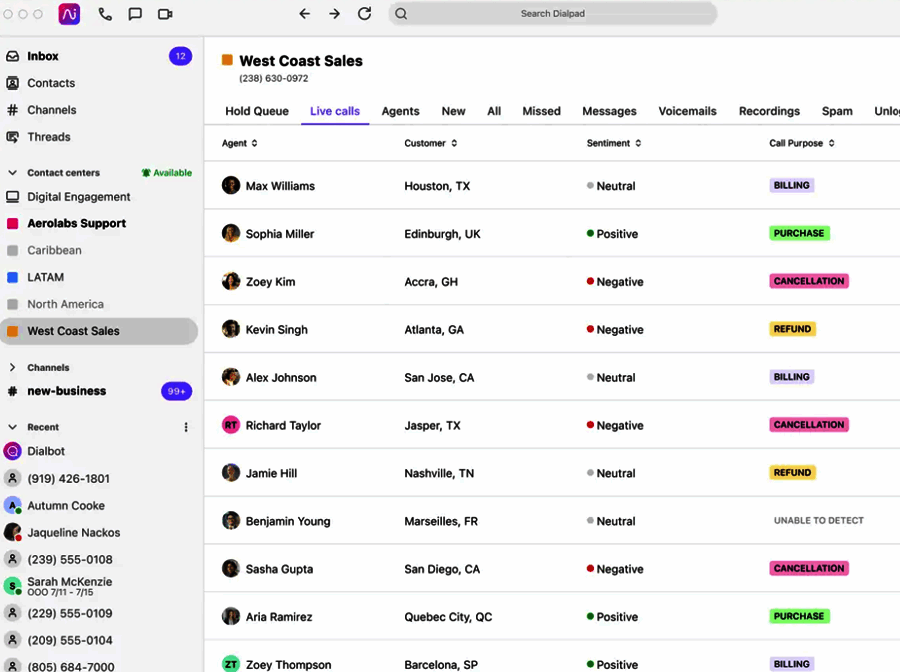Image resolution: width=900 pixels, height=672 pixels.
Task: Open new message chat bubble icon
Action: pyautogui.click(x=135, y=14)
